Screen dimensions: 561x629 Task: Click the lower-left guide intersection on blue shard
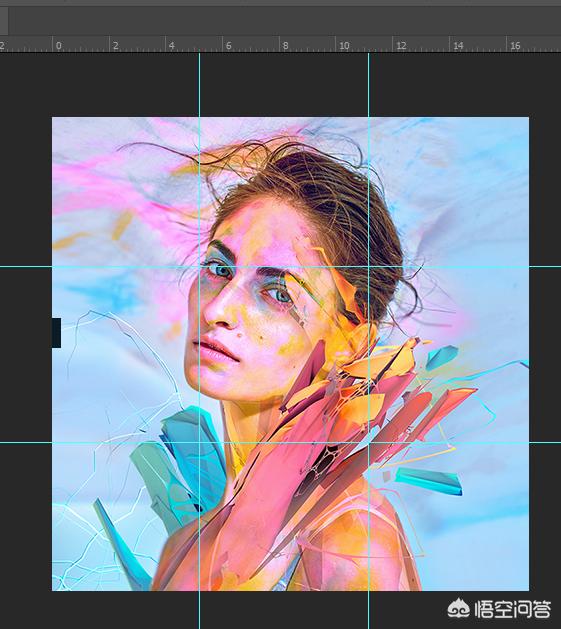pos(199,443)
